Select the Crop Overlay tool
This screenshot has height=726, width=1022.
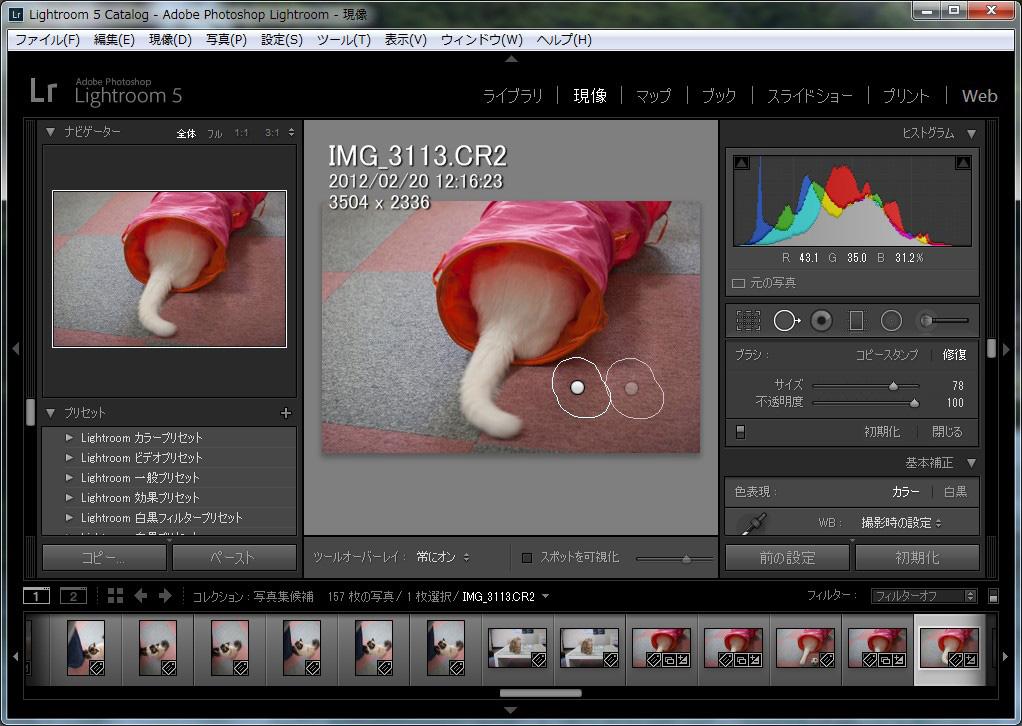click(748, 321)
